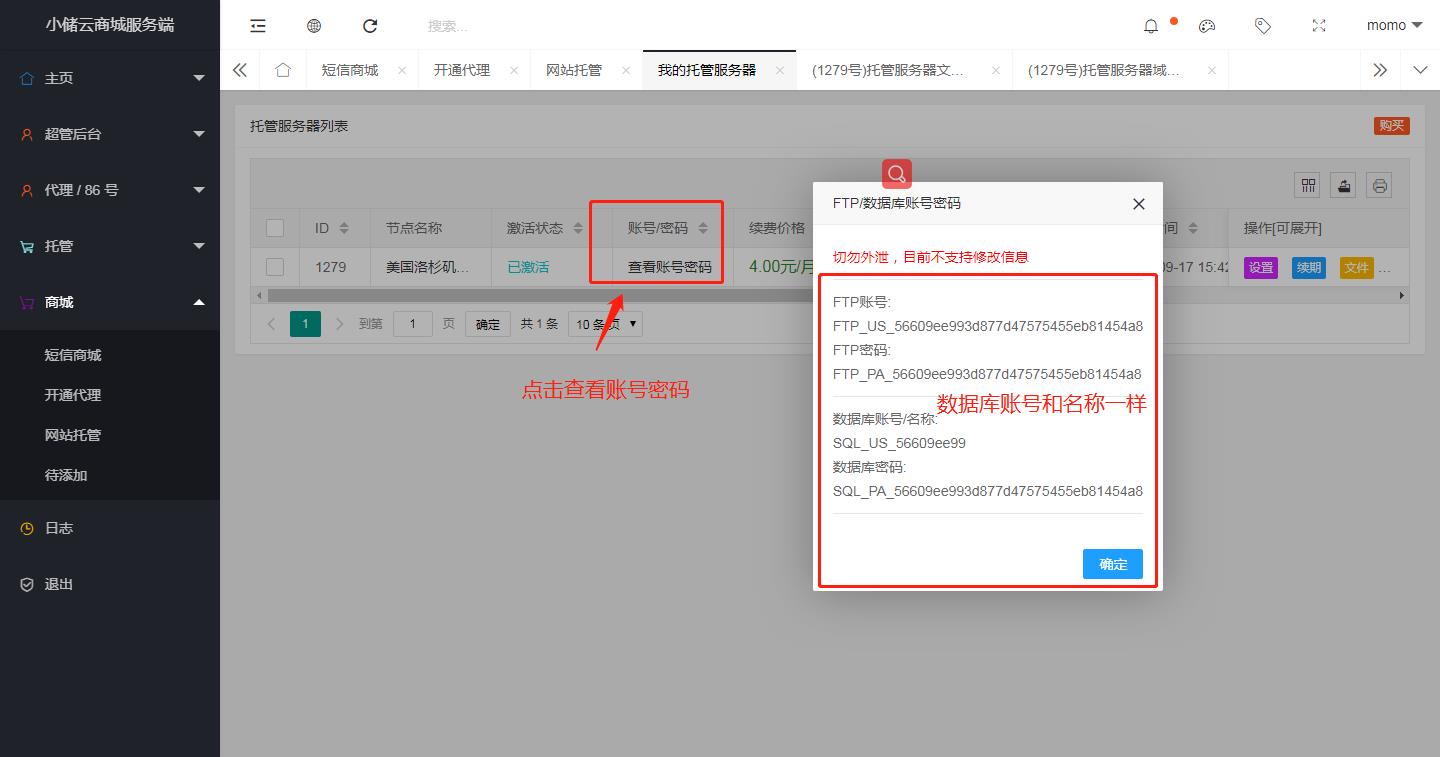Viewport: 1440px width, 757px height.
Task: Open the momo user dropdown
Action: coord(1394,26)
